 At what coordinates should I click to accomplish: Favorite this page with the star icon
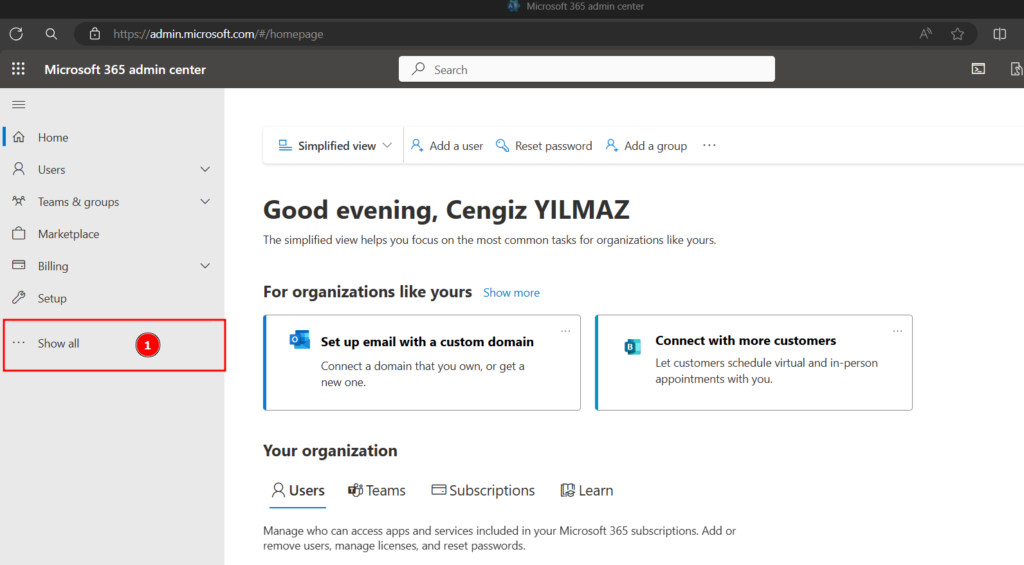click(x=957, y=34)
